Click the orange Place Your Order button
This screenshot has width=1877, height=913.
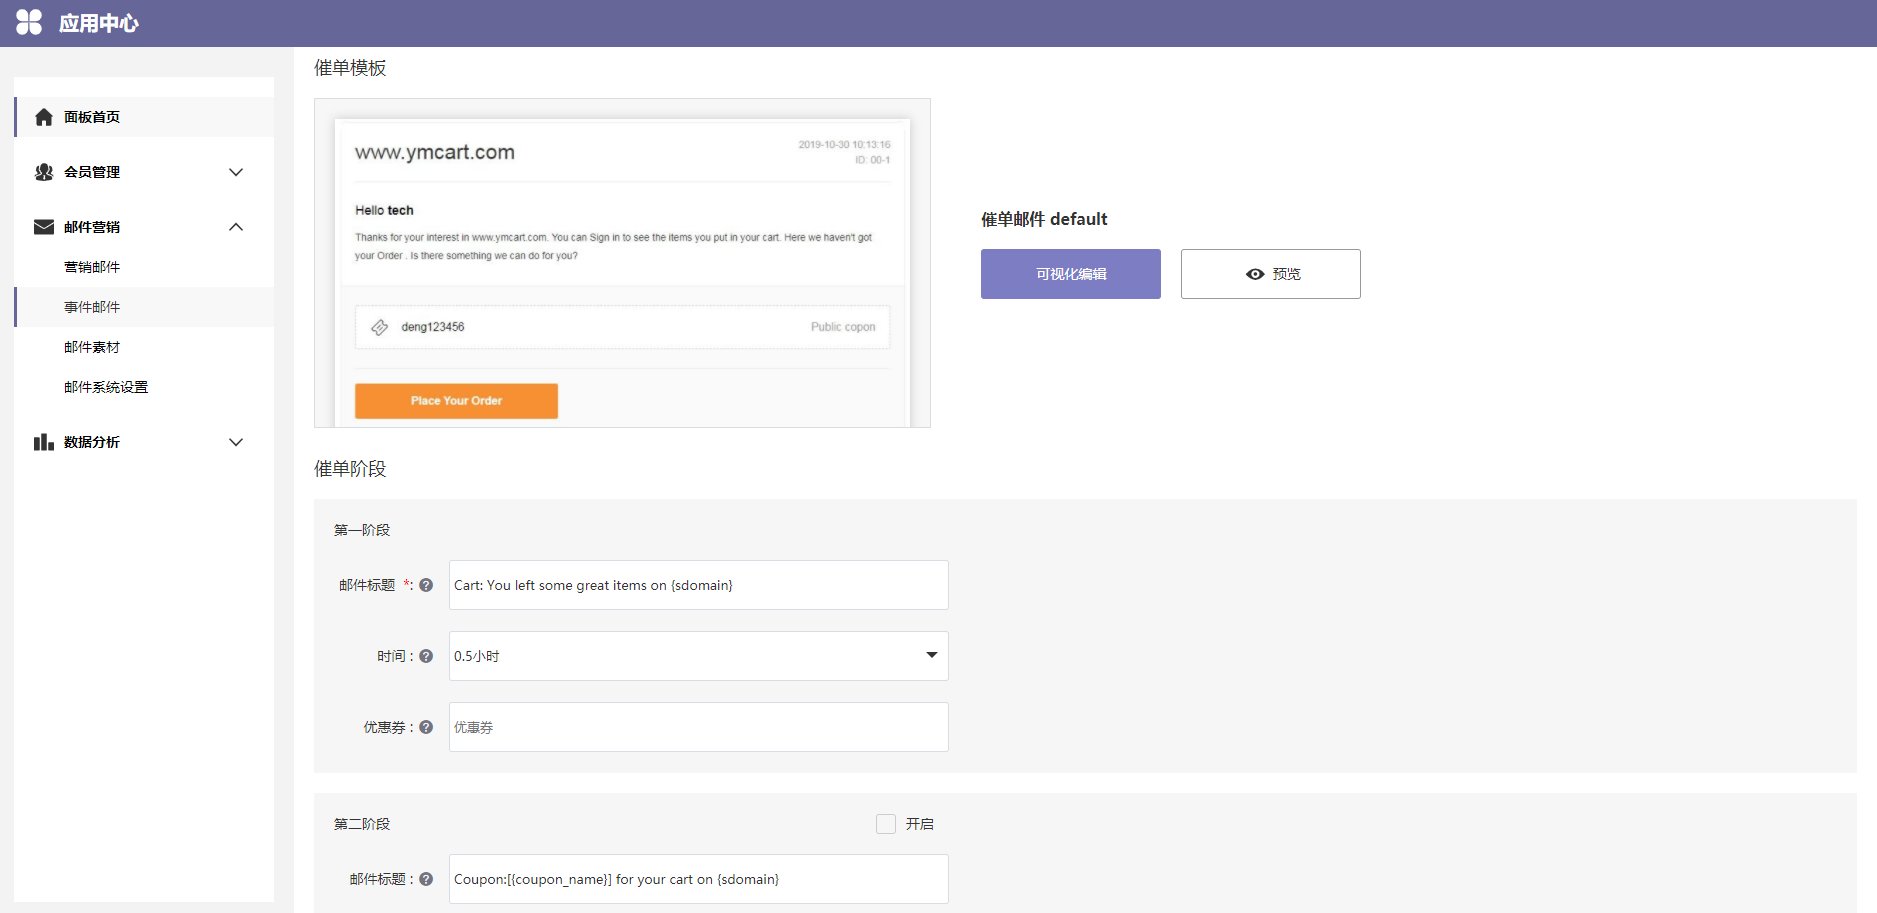pyautogui.click(x=456, y=401)
